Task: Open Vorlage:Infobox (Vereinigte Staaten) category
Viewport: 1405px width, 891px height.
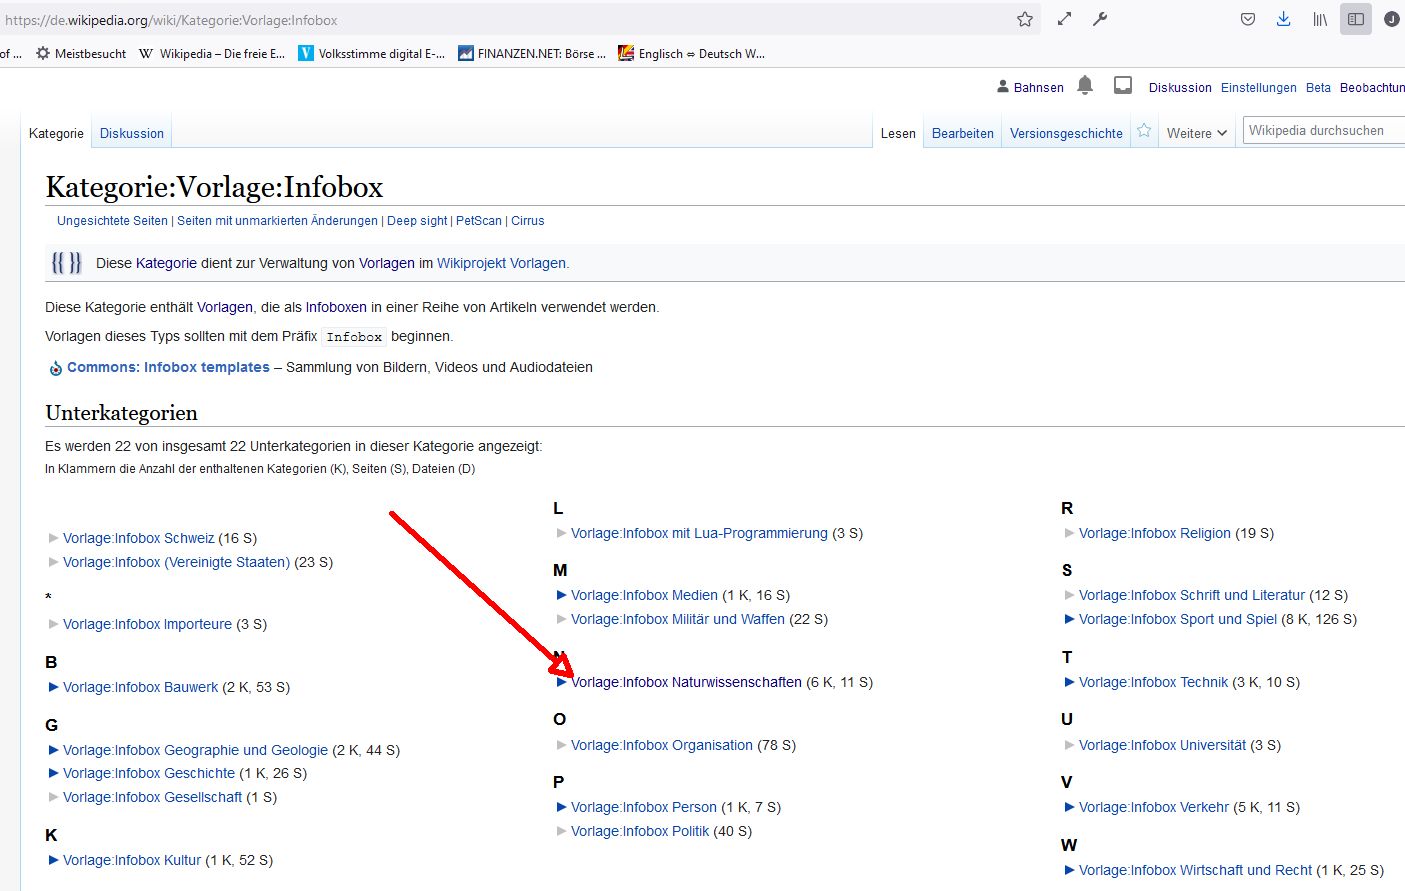Action: (176, 562)
